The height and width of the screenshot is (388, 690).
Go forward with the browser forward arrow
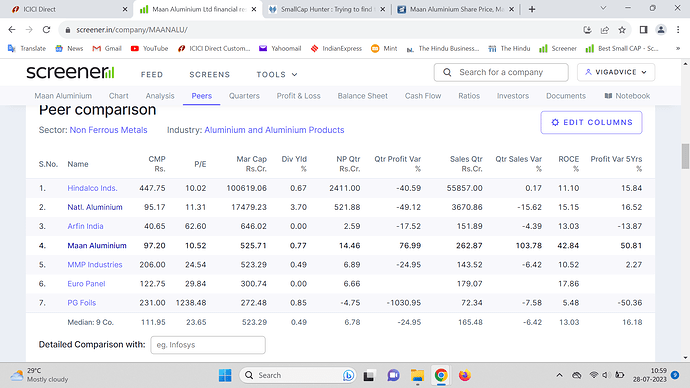tap(29, 29)
